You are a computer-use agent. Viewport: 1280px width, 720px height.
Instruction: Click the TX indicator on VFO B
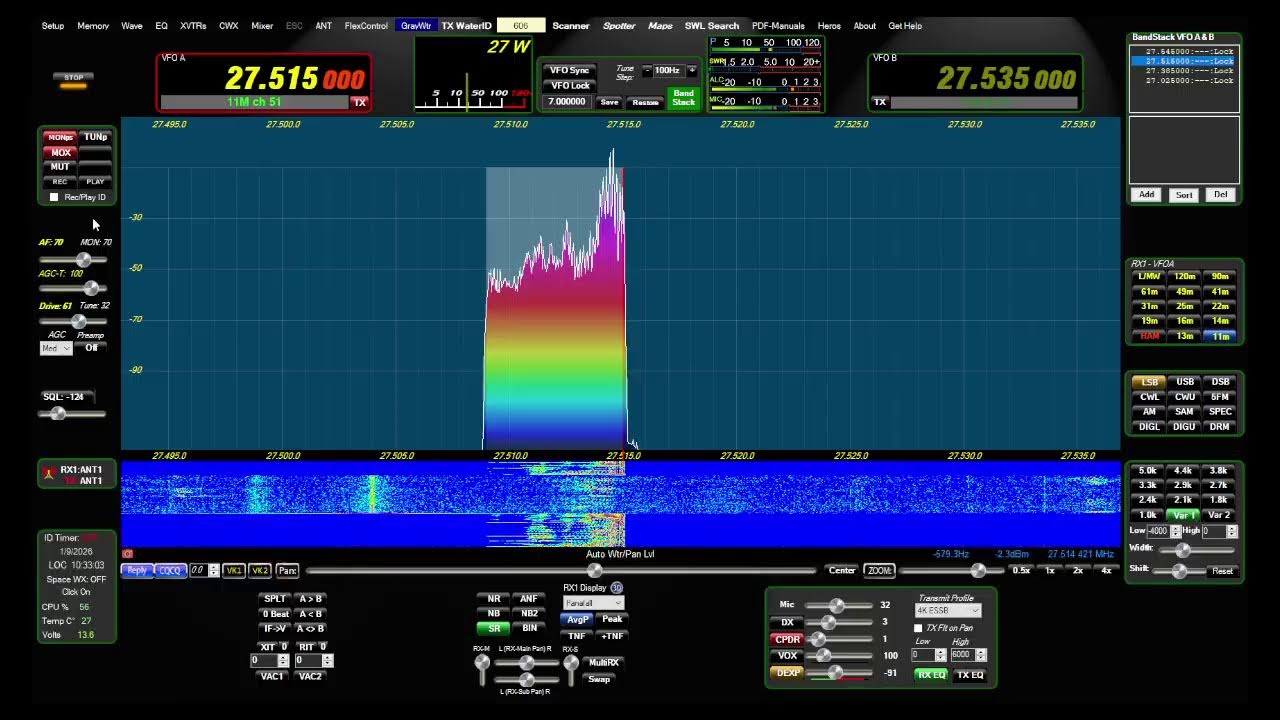click(880, 102)
